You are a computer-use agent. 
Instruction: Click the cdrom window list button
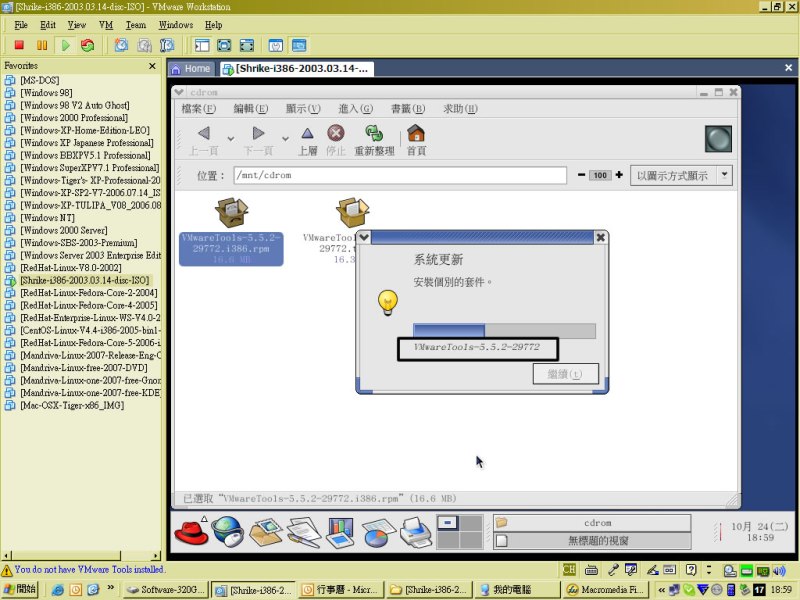tap(592, 522)
